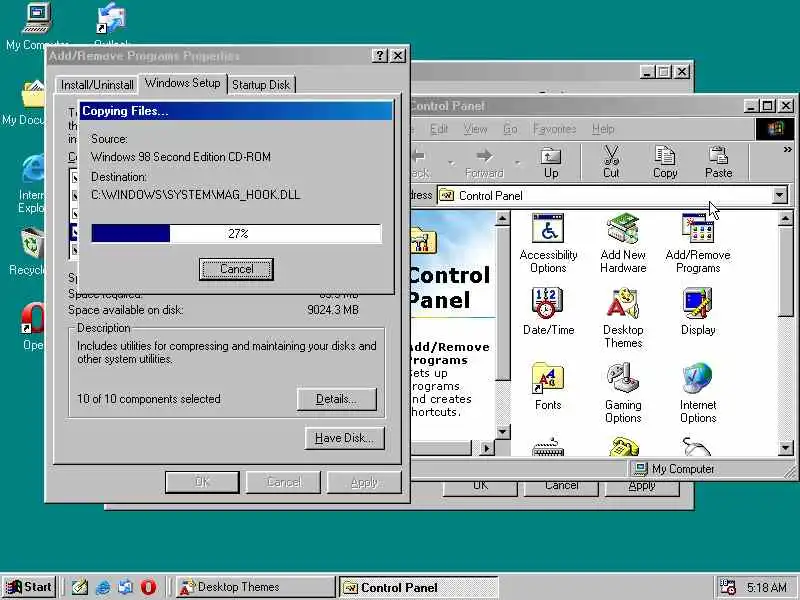Click the Forward toolbar arrow
The height and width of the screenshot is (600, 800).
[x=484, y=163]
